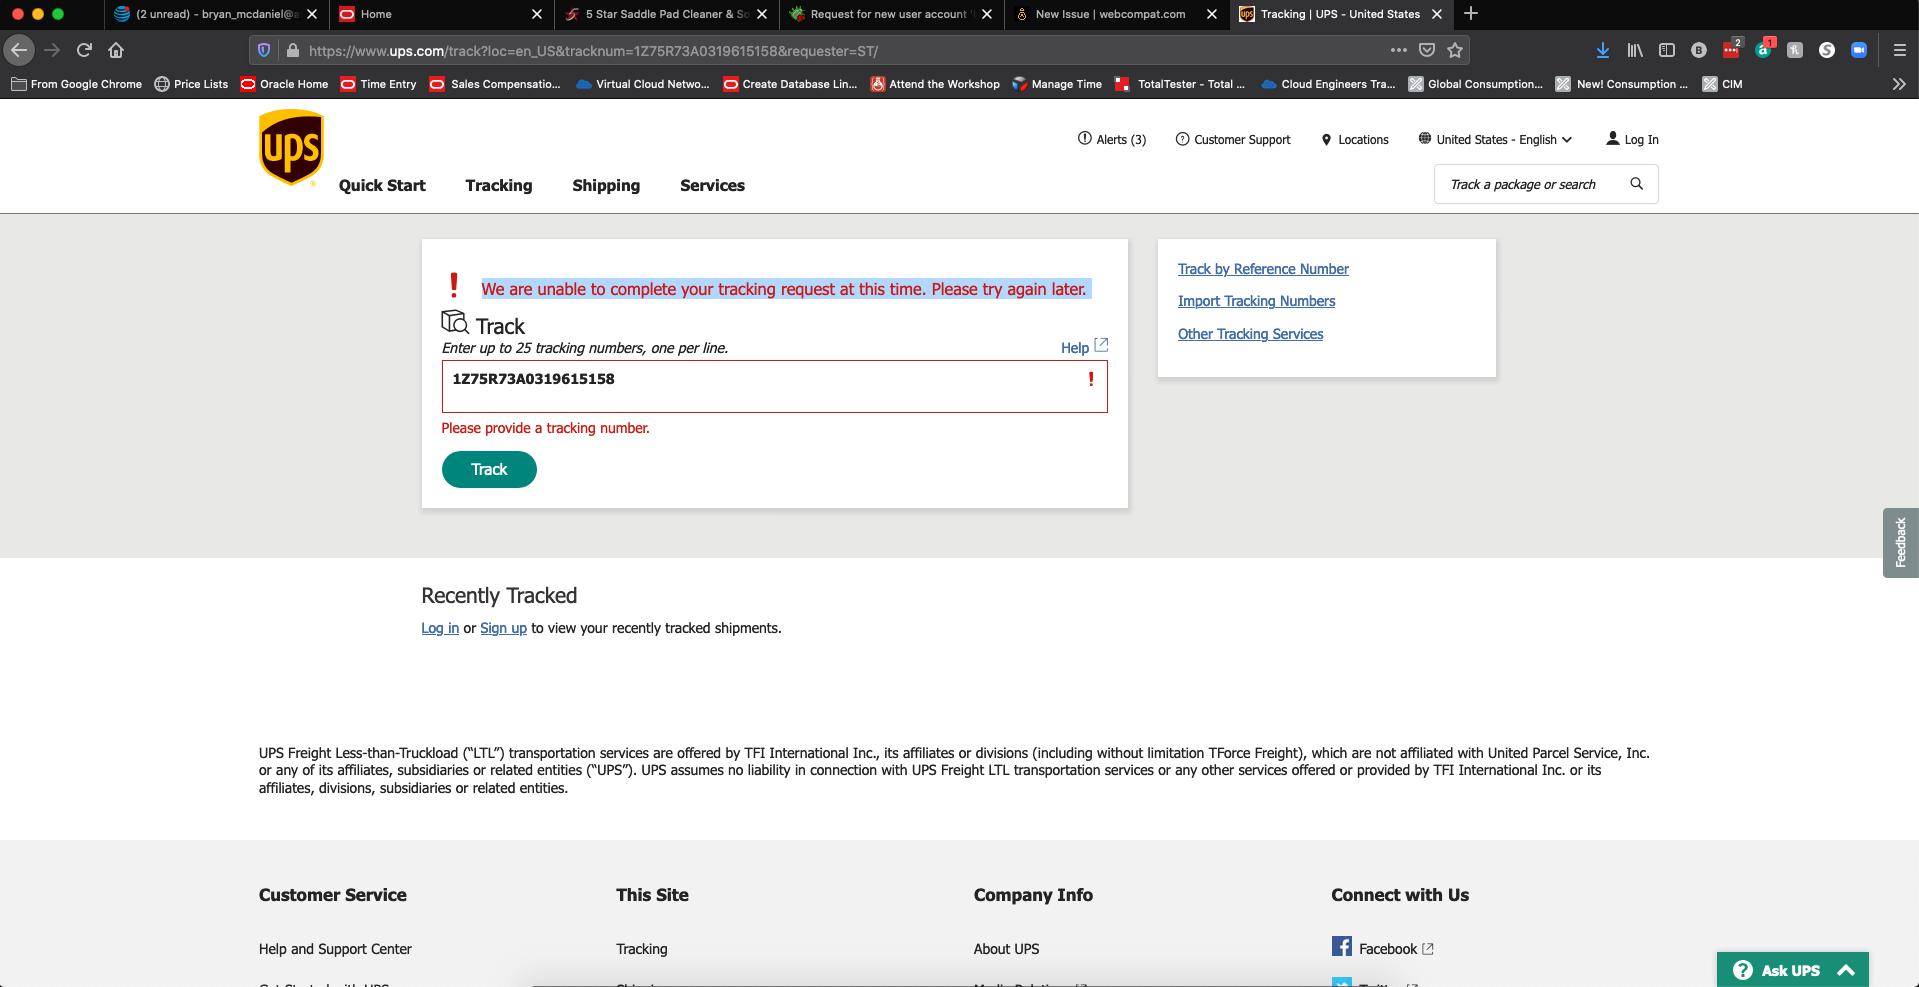The height and width of the screenshot is (987, 1919).
Task: Open Alerts (3) notification link
Action: [x=1111, y=139]
